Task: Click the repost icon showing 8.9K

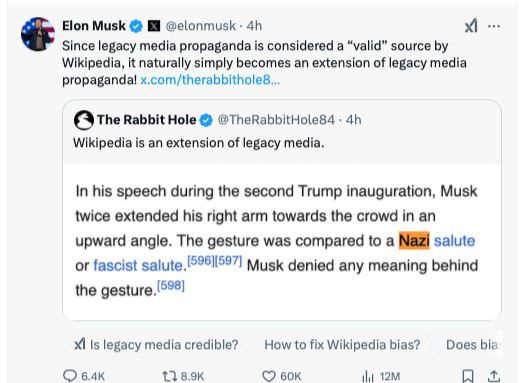Action: point(183,376)
